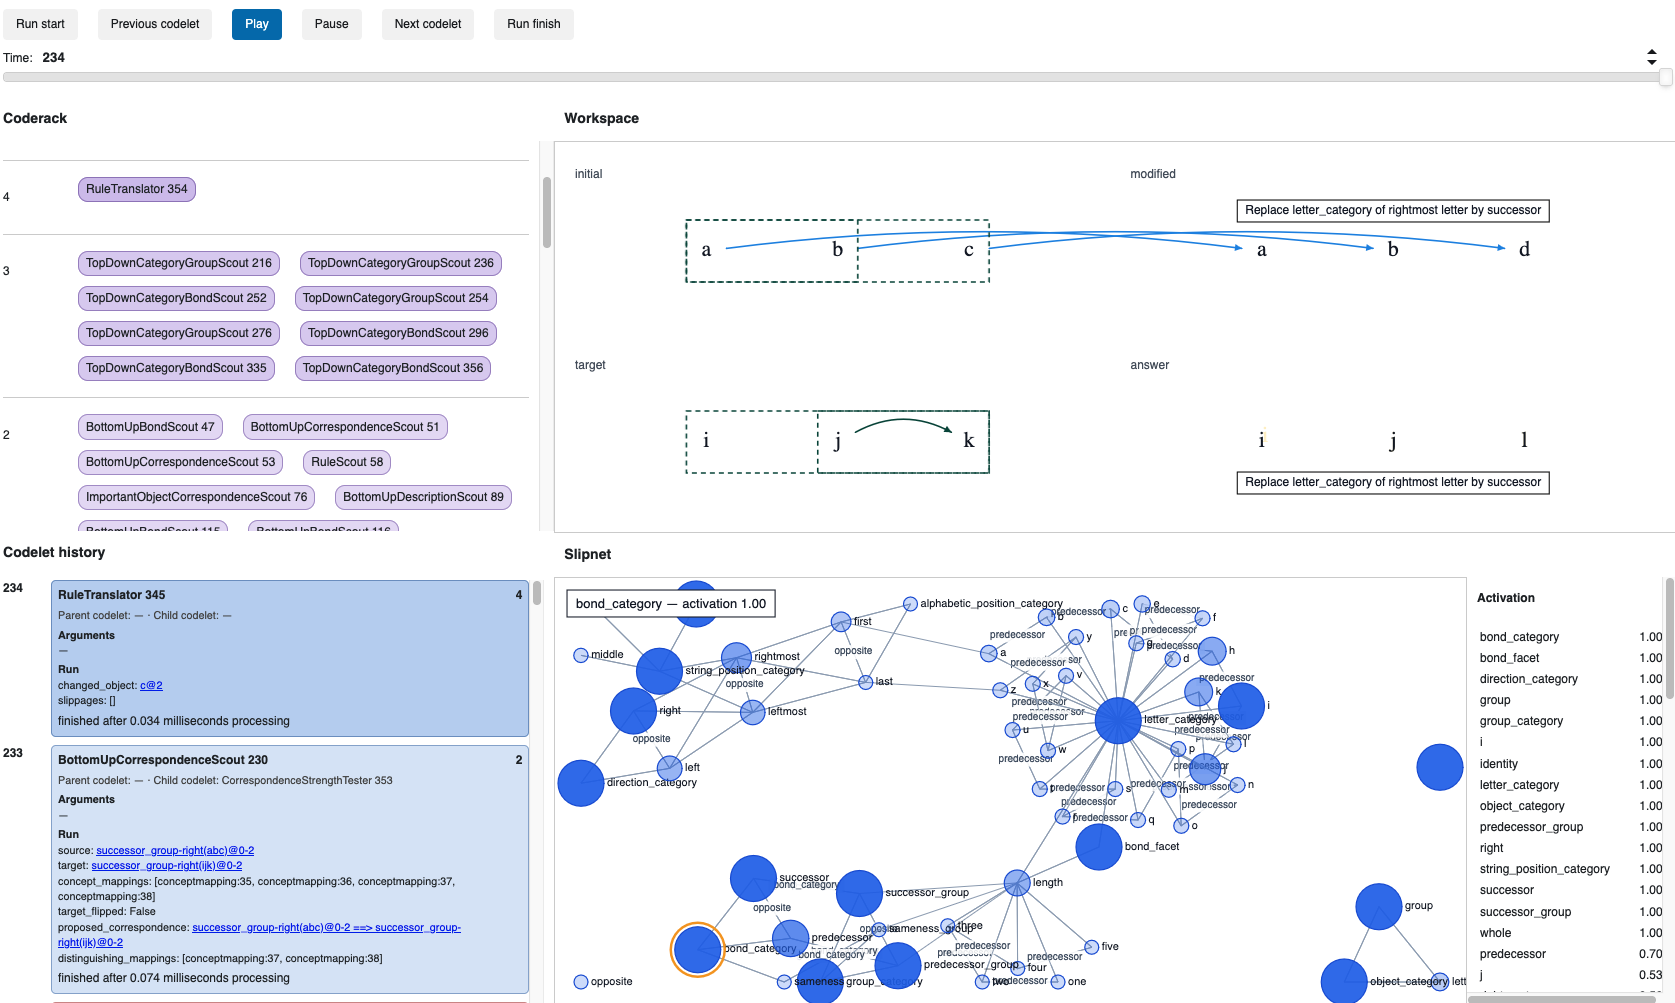Click the Coderack panel scrollbar
This screenshot has width=1675, height=1003.
point(546,212)
